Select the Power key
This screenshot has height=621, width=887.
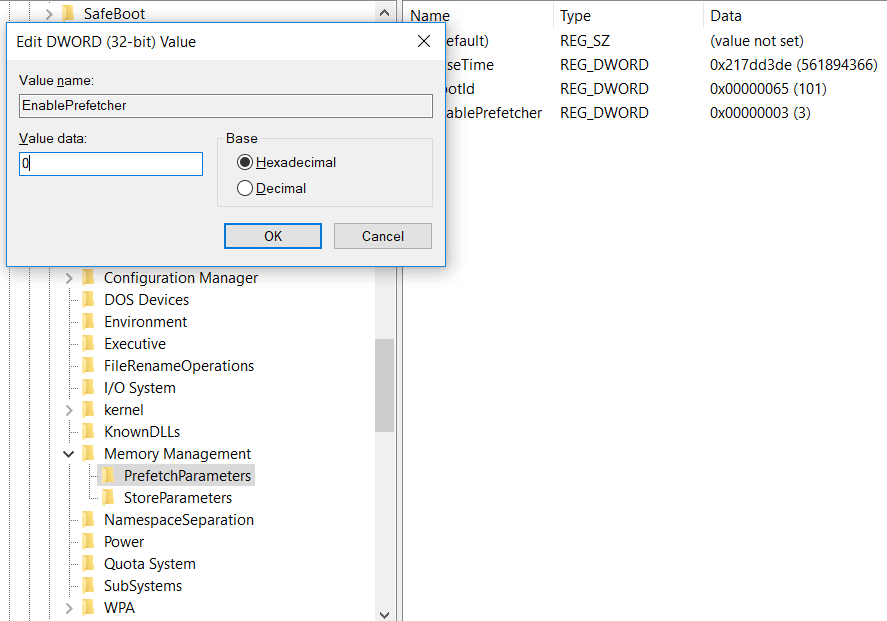pyautogui.click(x=124, y=542)
